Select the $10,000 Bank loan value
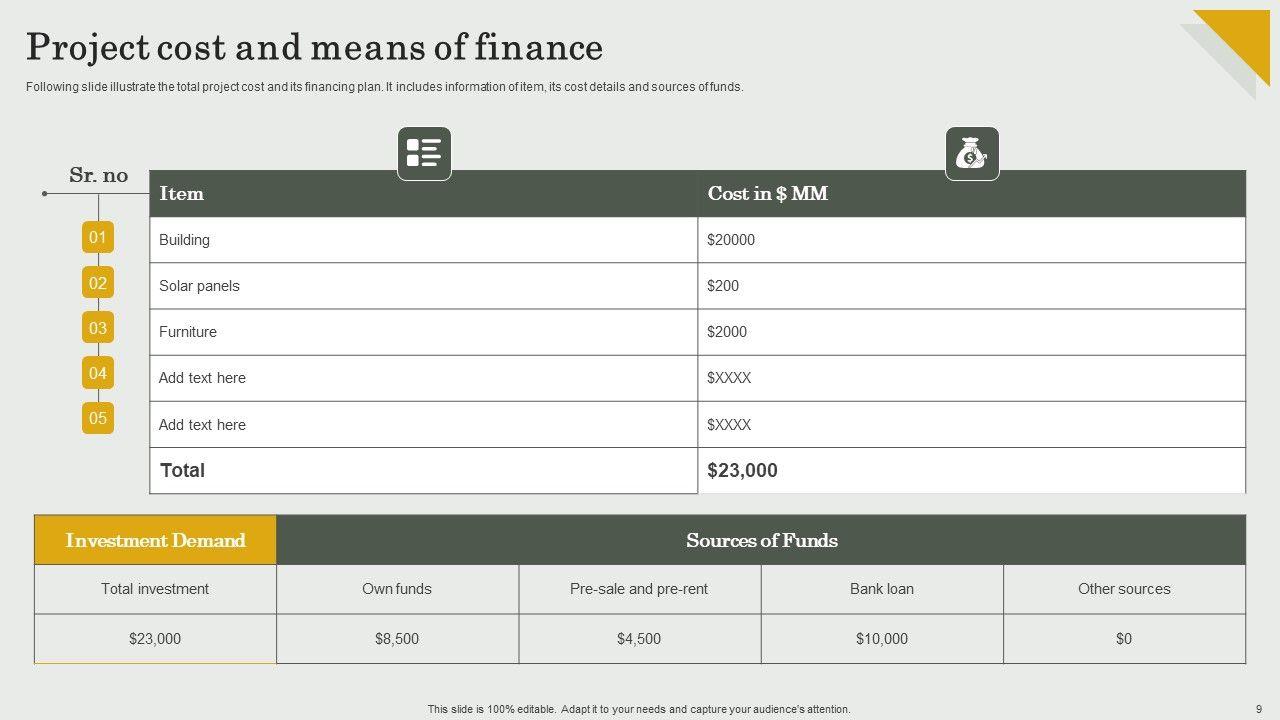 click(881, 639)
